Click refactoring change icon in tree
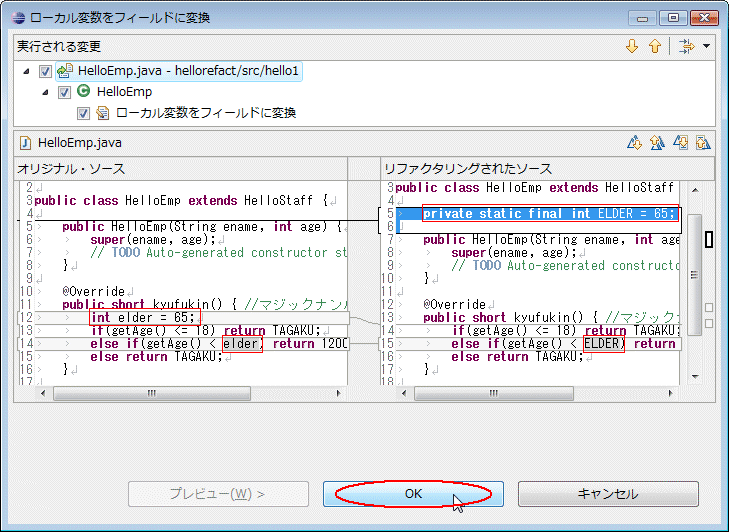 102,113
